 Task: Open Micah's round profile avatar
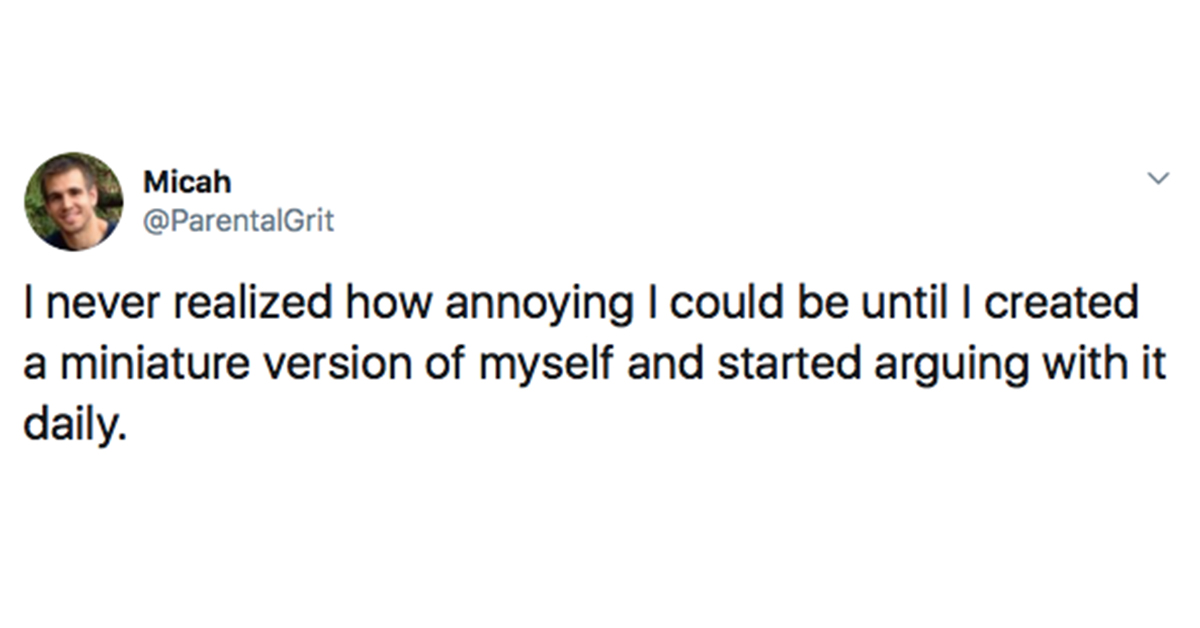(73, 201)
